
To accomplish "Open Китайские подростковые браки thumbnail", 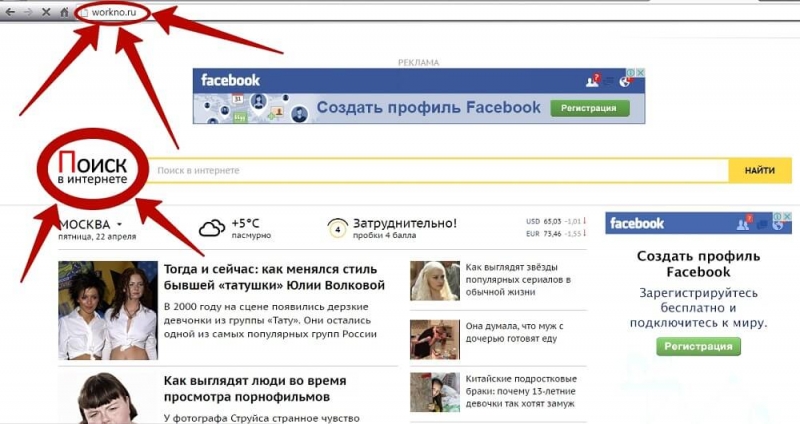I will pyautogui.click(x=435, y=392).
